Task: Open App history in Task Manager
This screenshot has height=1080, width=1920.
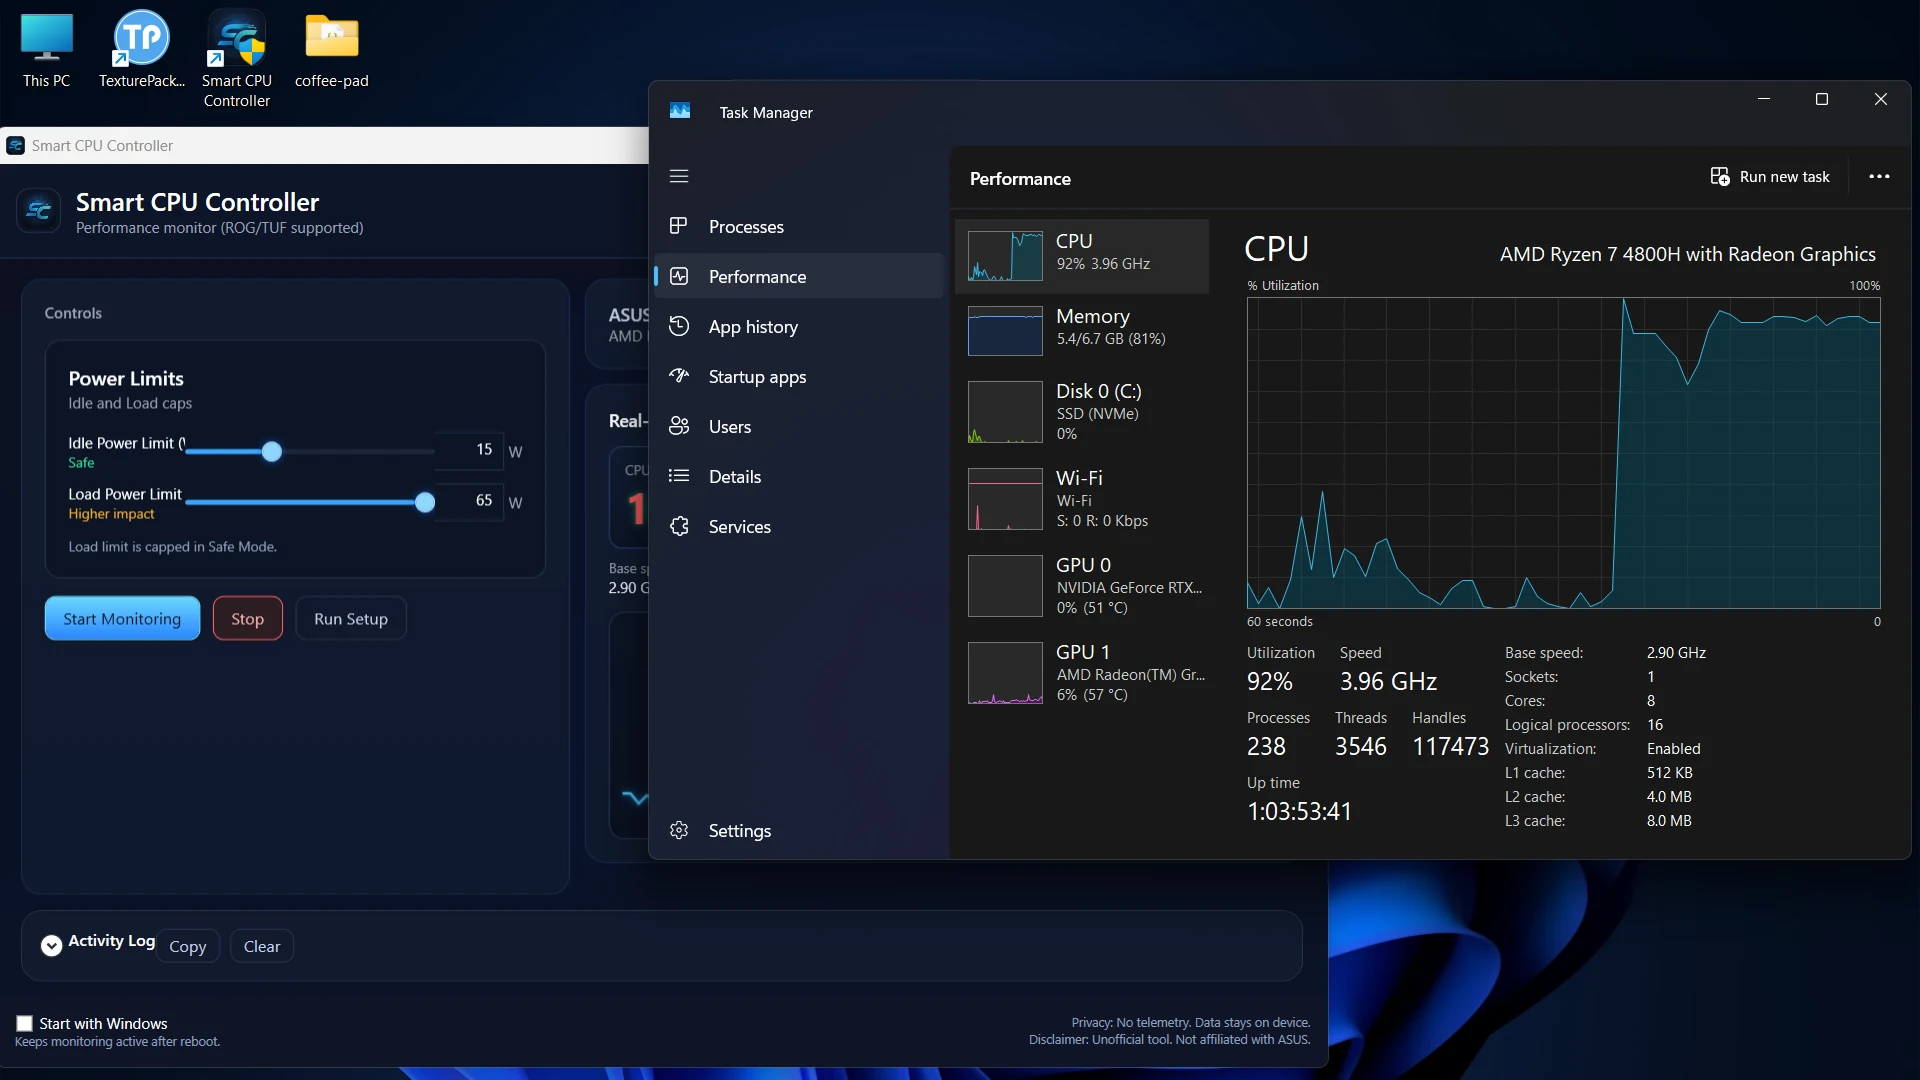Action: click(x=799, y=327)
